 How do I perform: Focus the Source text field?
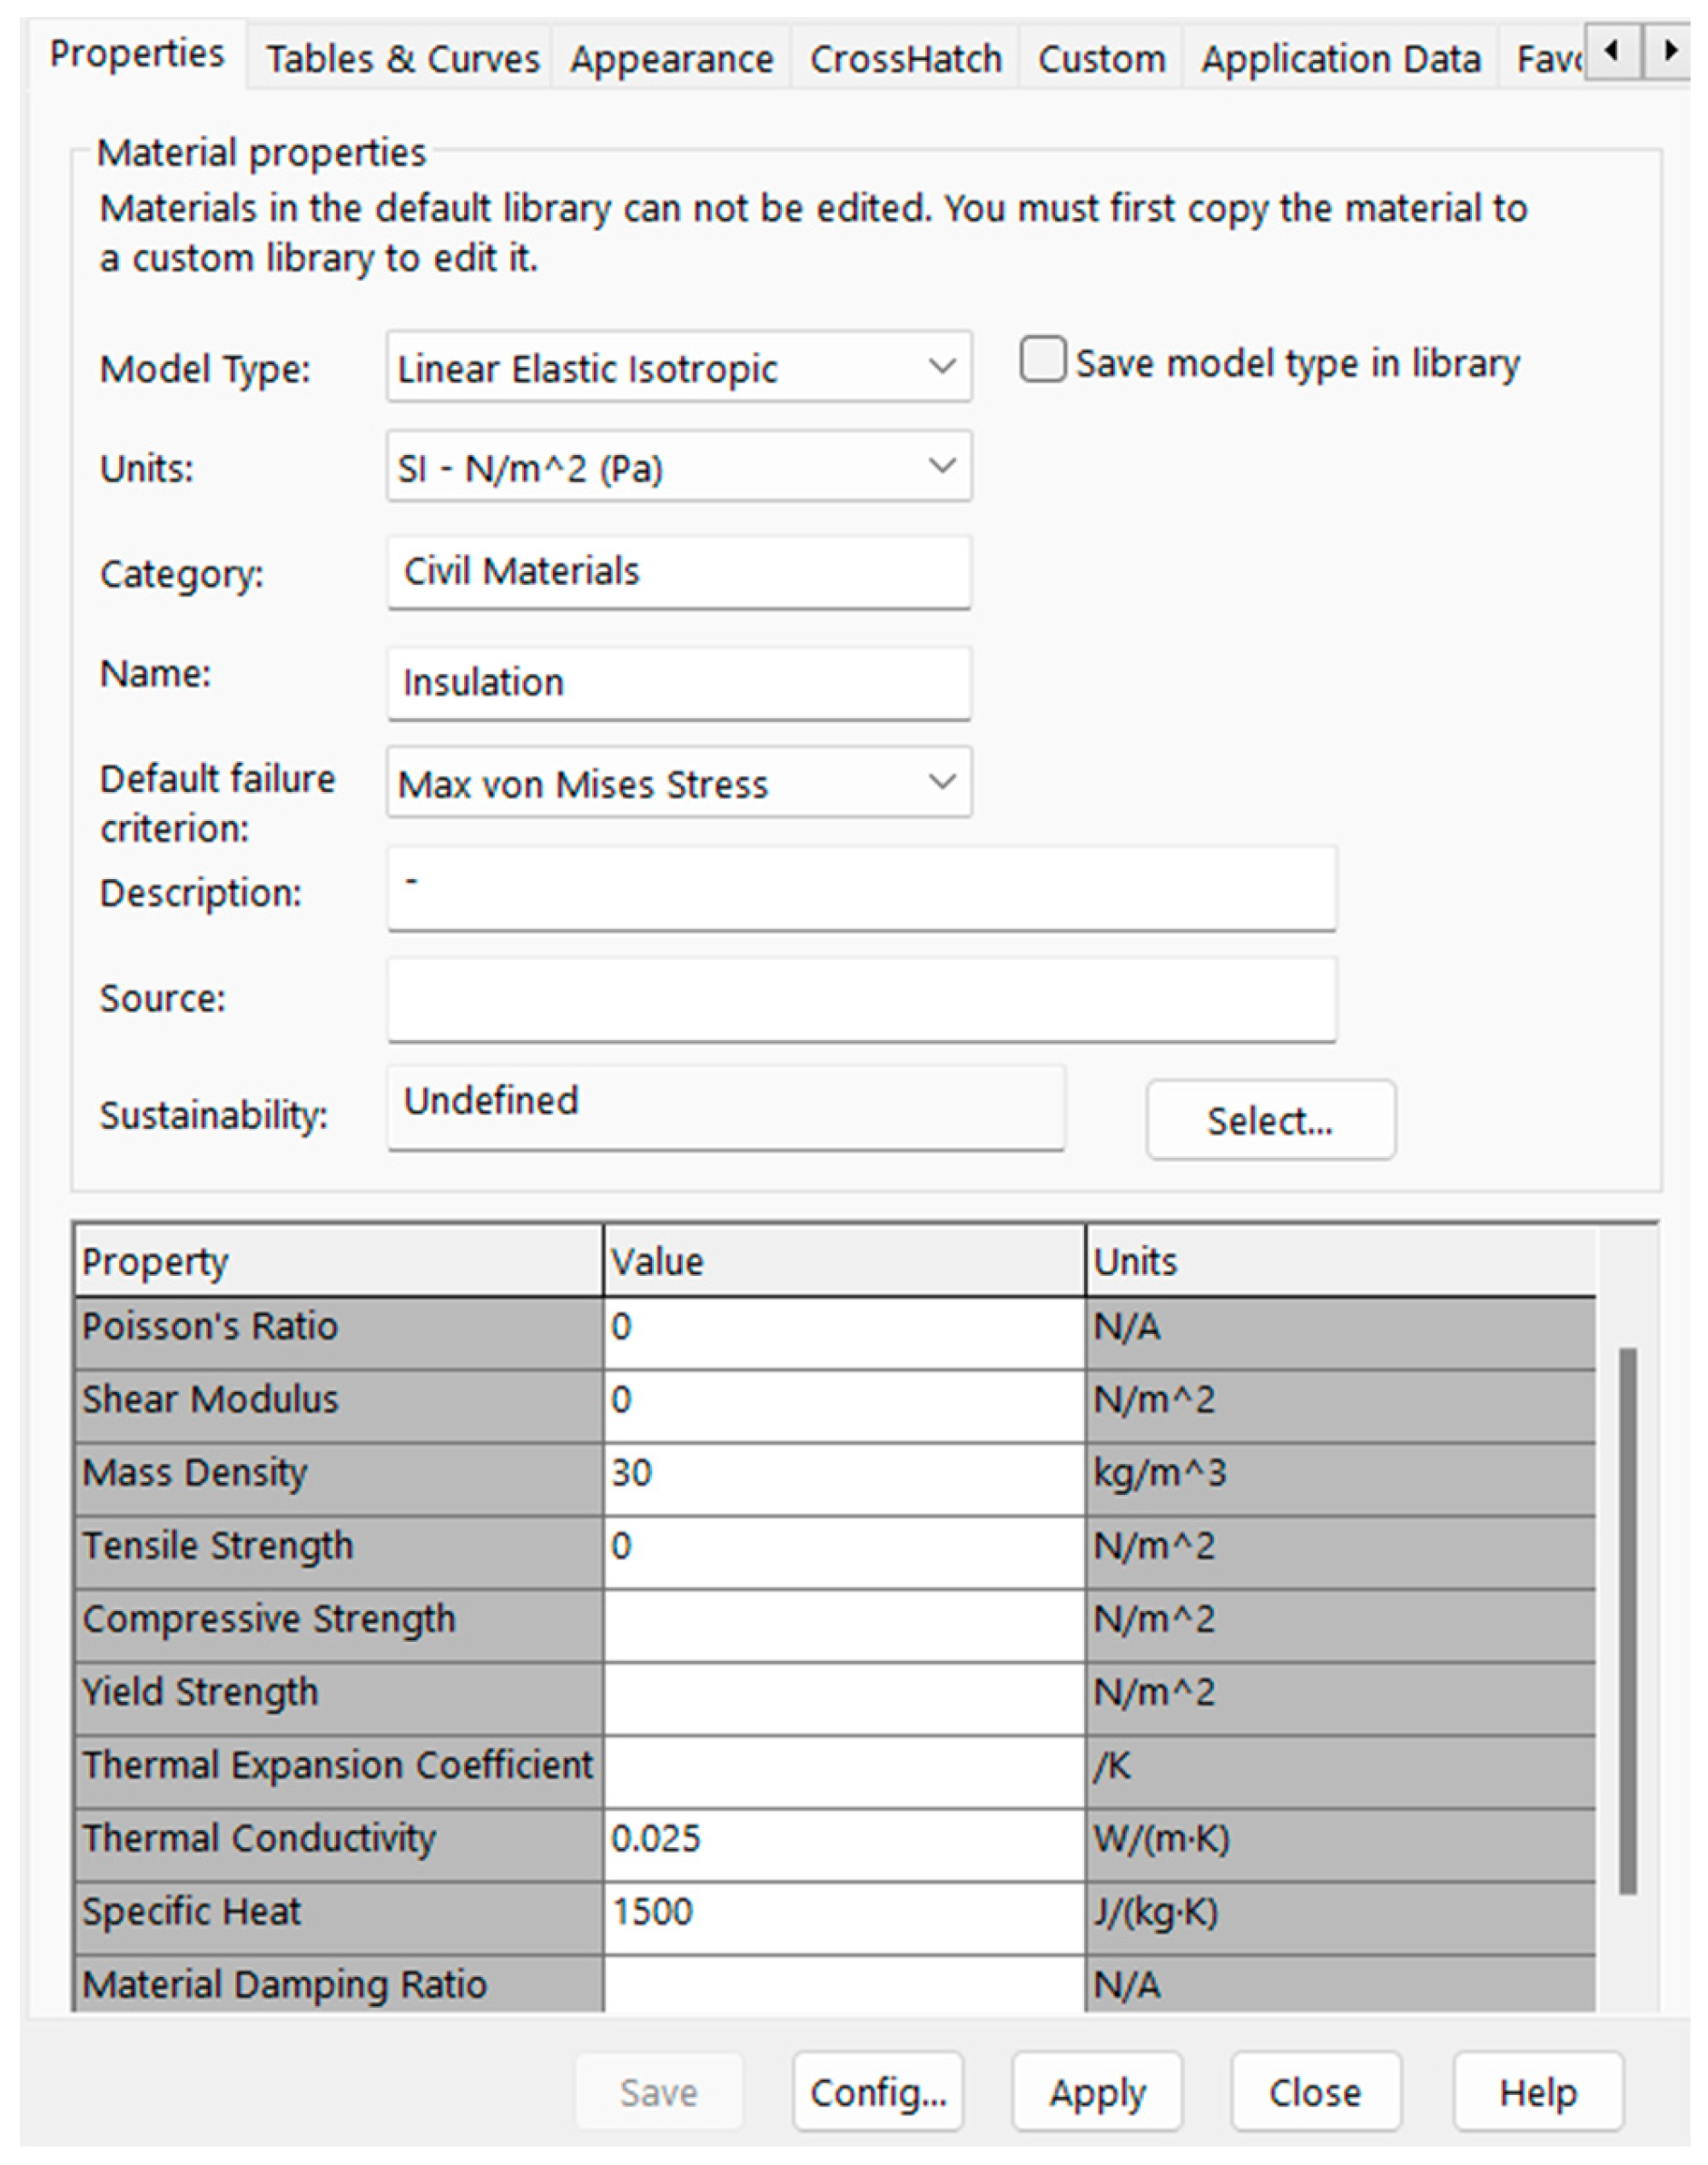coord(862,999)
